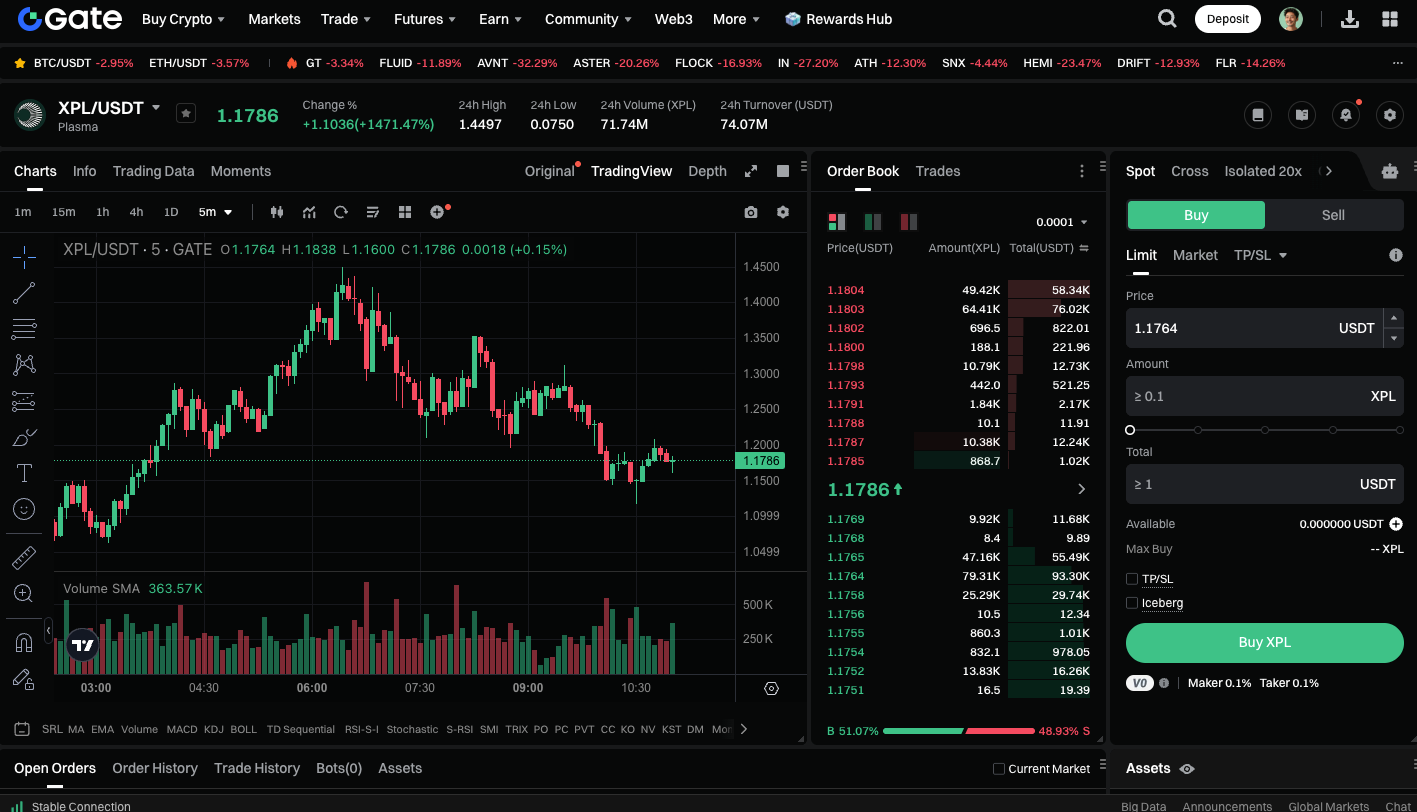
Task: Open candlestick chart type selector
Action: (x=278, y=212)
